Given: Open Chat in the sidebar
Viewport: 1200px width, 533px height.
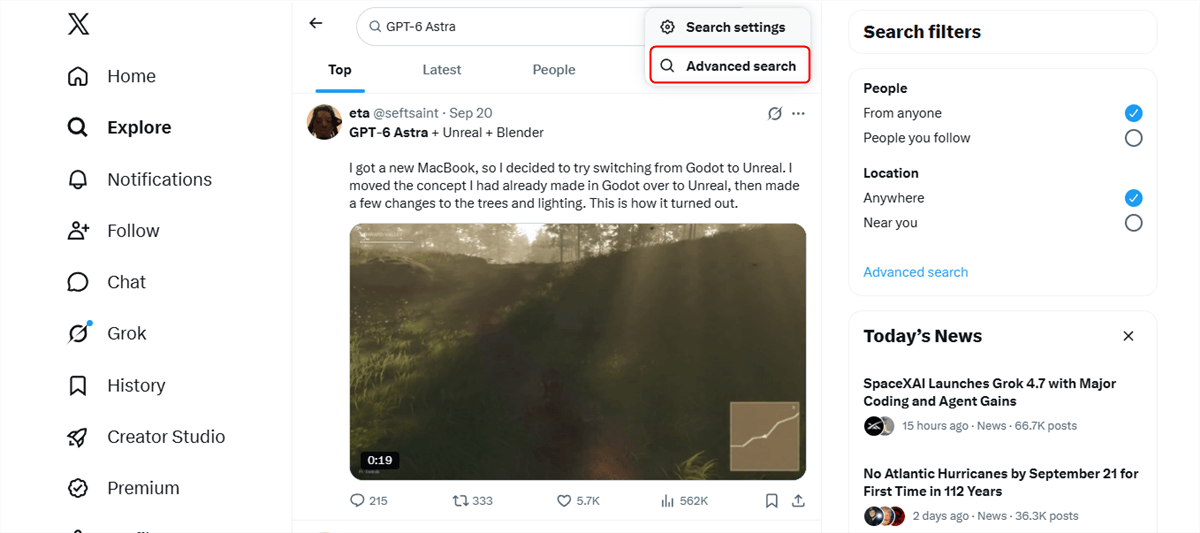Looking at the screenshot, I should 106,282.
